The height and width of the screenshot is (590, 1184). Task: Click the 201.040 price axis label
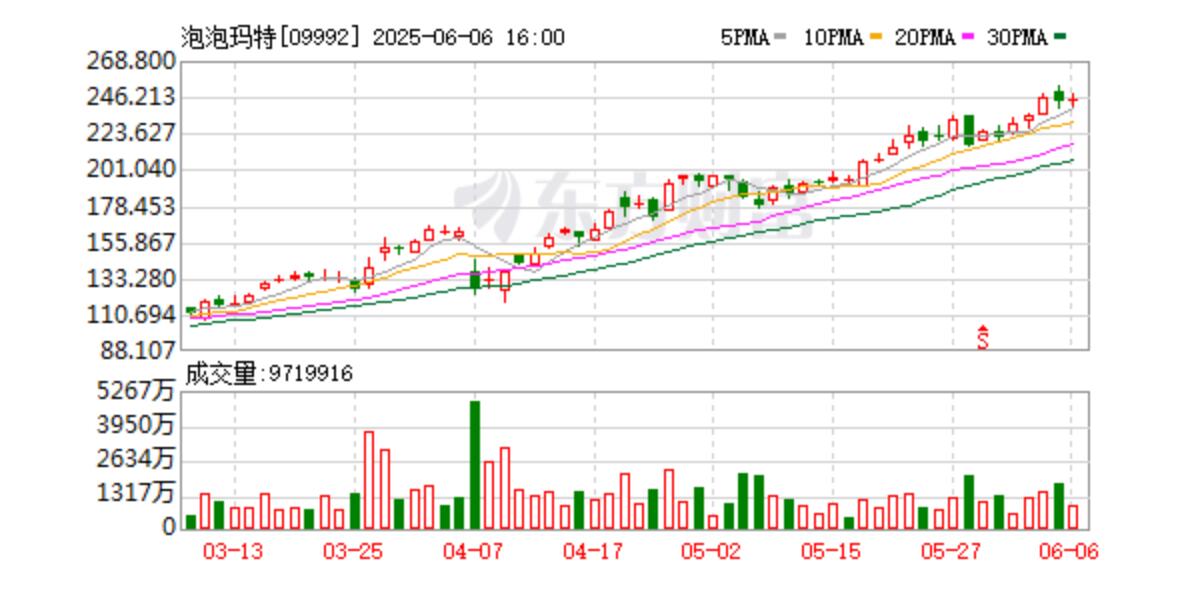click(132, 169)
